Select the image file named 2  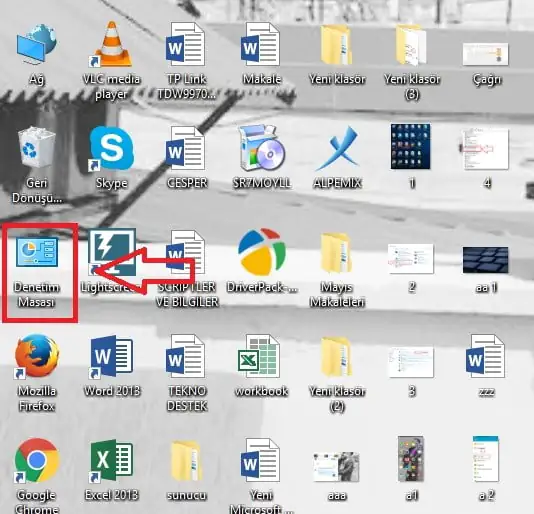point(410,259)
